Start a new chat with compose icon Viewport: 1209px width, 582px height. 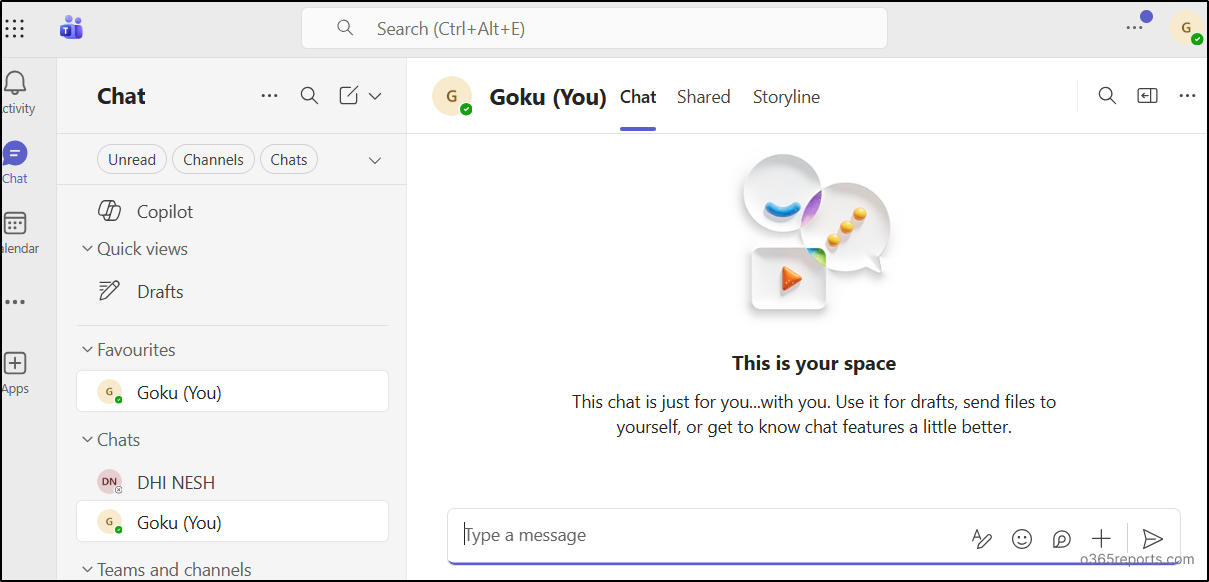pyautogui.click(x=348, y=96)
